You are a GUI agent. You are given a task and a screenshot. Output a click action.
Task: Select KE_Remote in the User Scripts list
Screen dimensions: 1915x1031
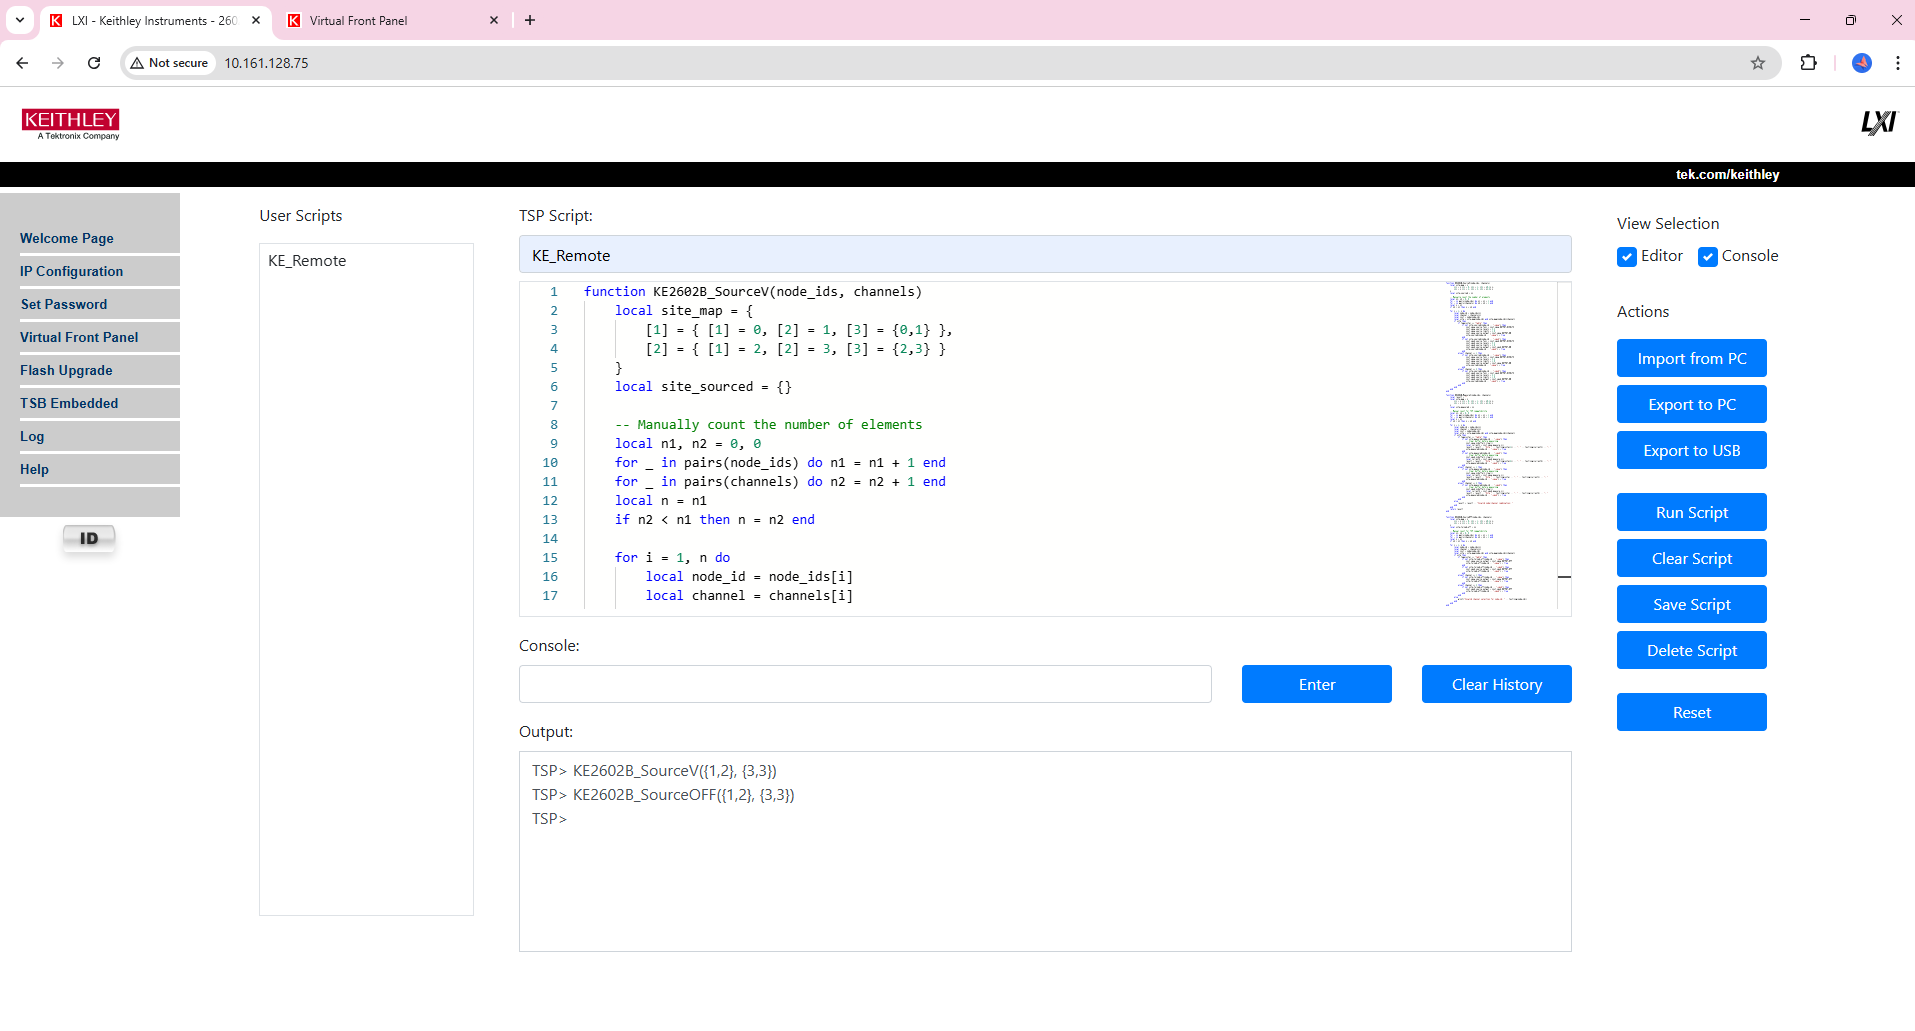tap(307, 261)
